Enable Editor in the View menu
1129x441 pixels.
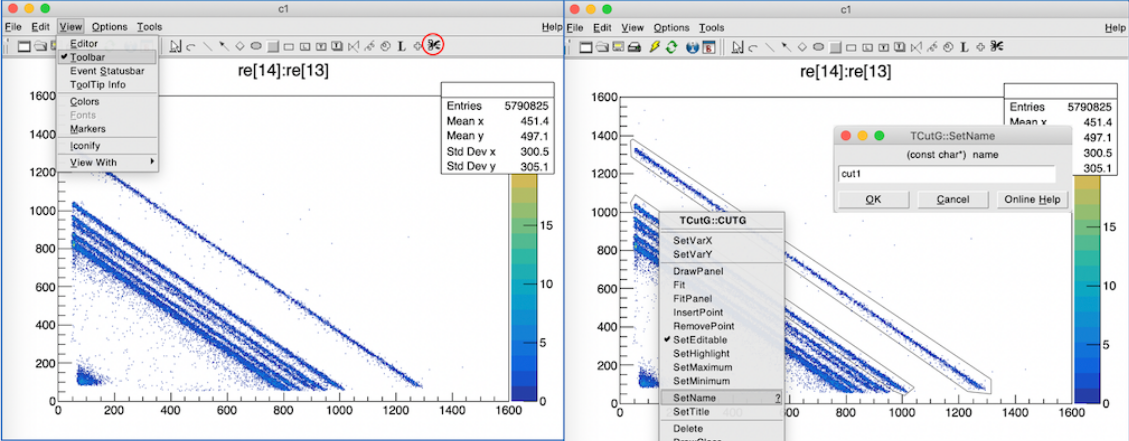[x=107, y=44]
